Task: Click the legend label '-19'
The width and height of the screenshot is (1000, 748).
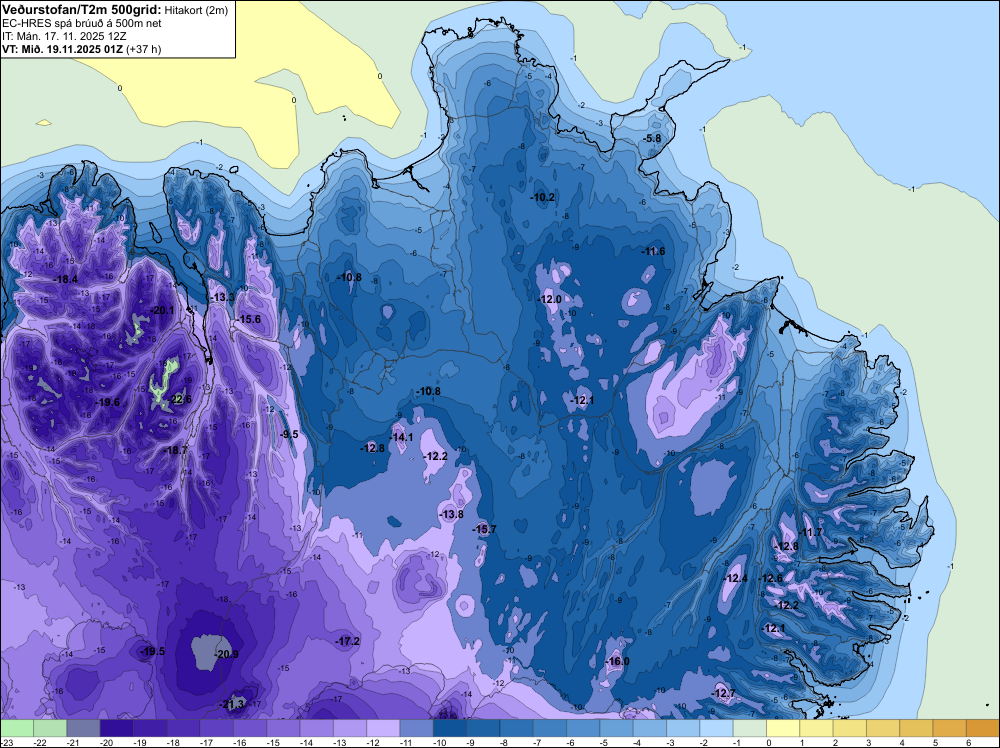Action: [140, 743]
